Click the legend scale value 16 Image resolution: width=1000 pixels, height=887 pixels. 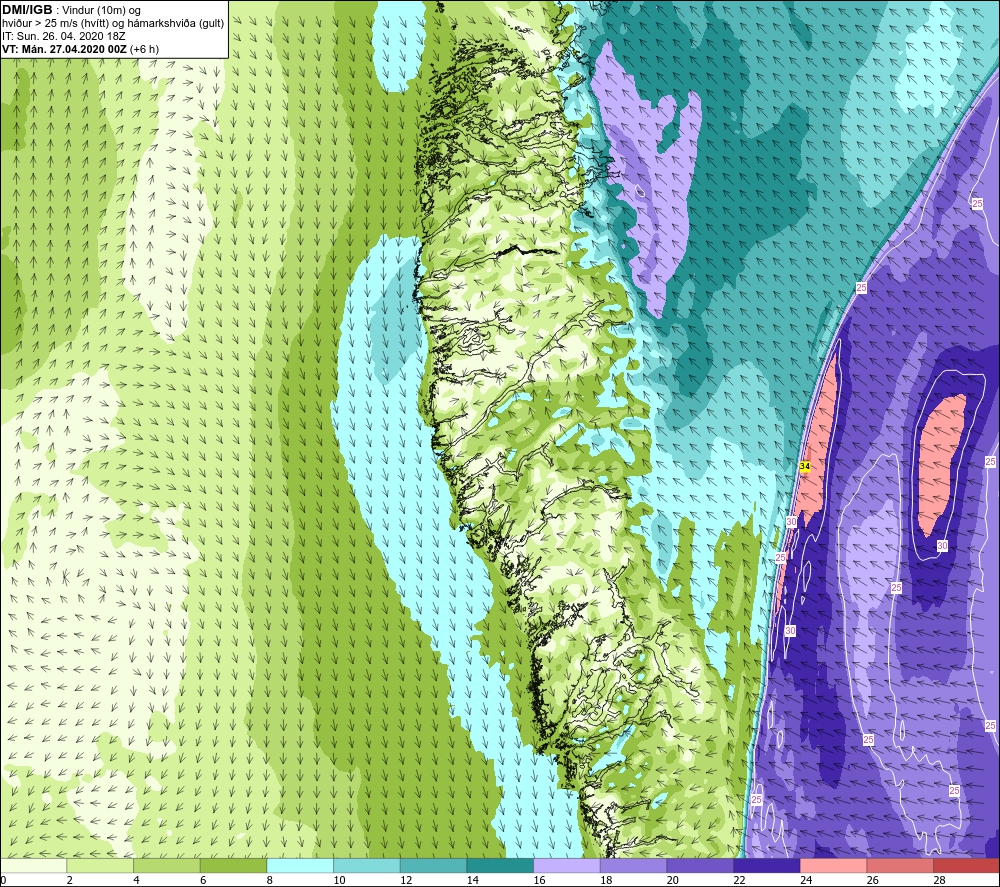pyautogui.click(x=540, y=880)
